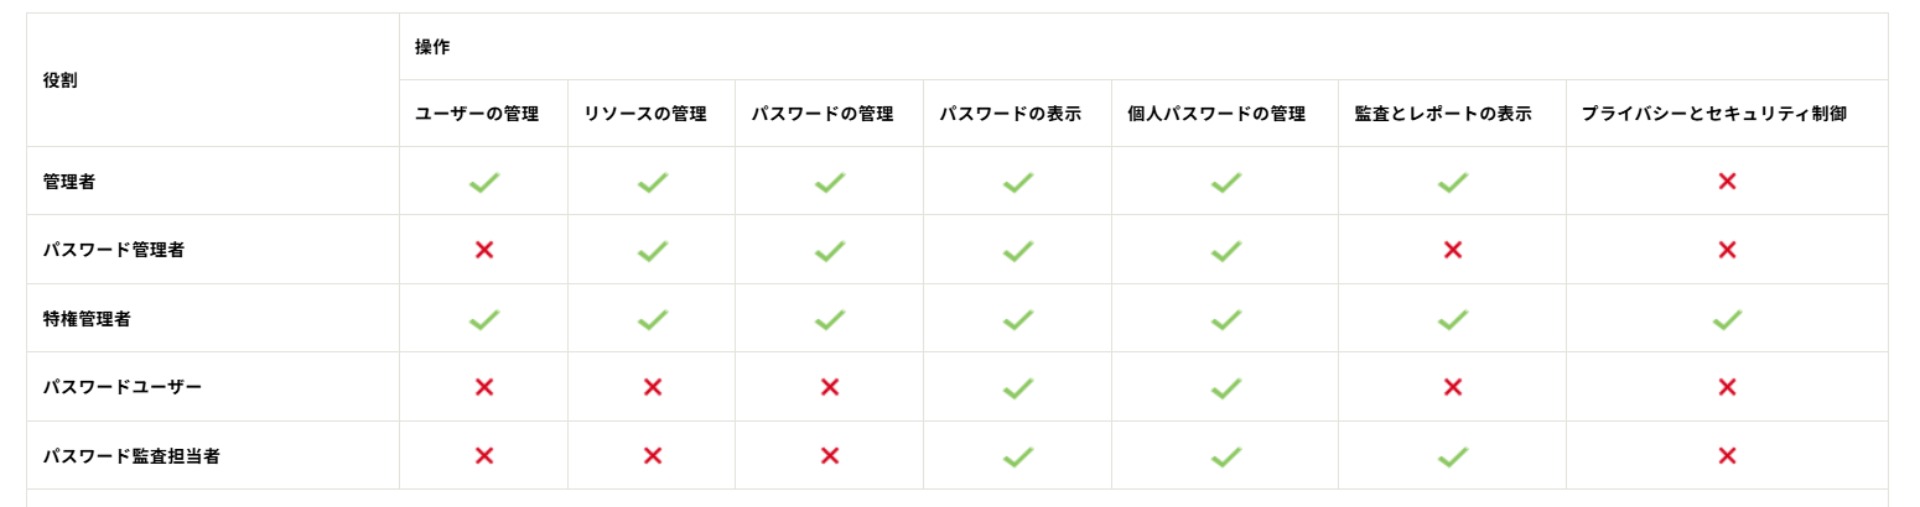Click the red X for パスワード管理者 under ユーザーの管理

pyautogui.click(x=484, y=250)
